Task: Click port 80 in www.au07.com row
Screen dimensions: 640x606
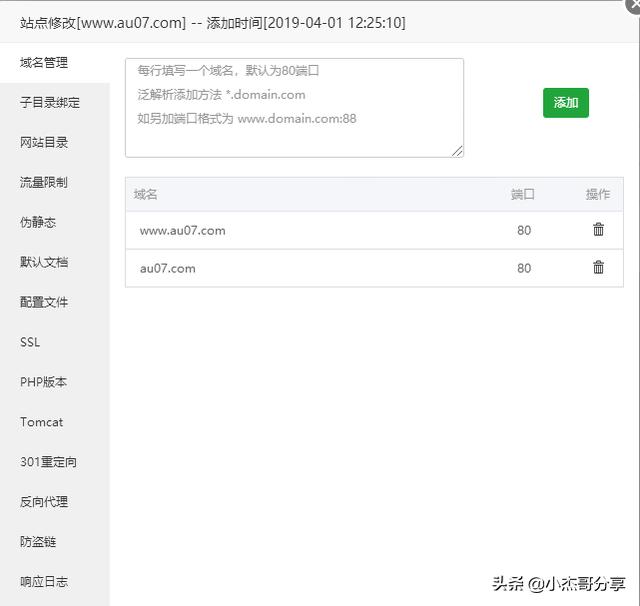Action: tap(524, 231)
